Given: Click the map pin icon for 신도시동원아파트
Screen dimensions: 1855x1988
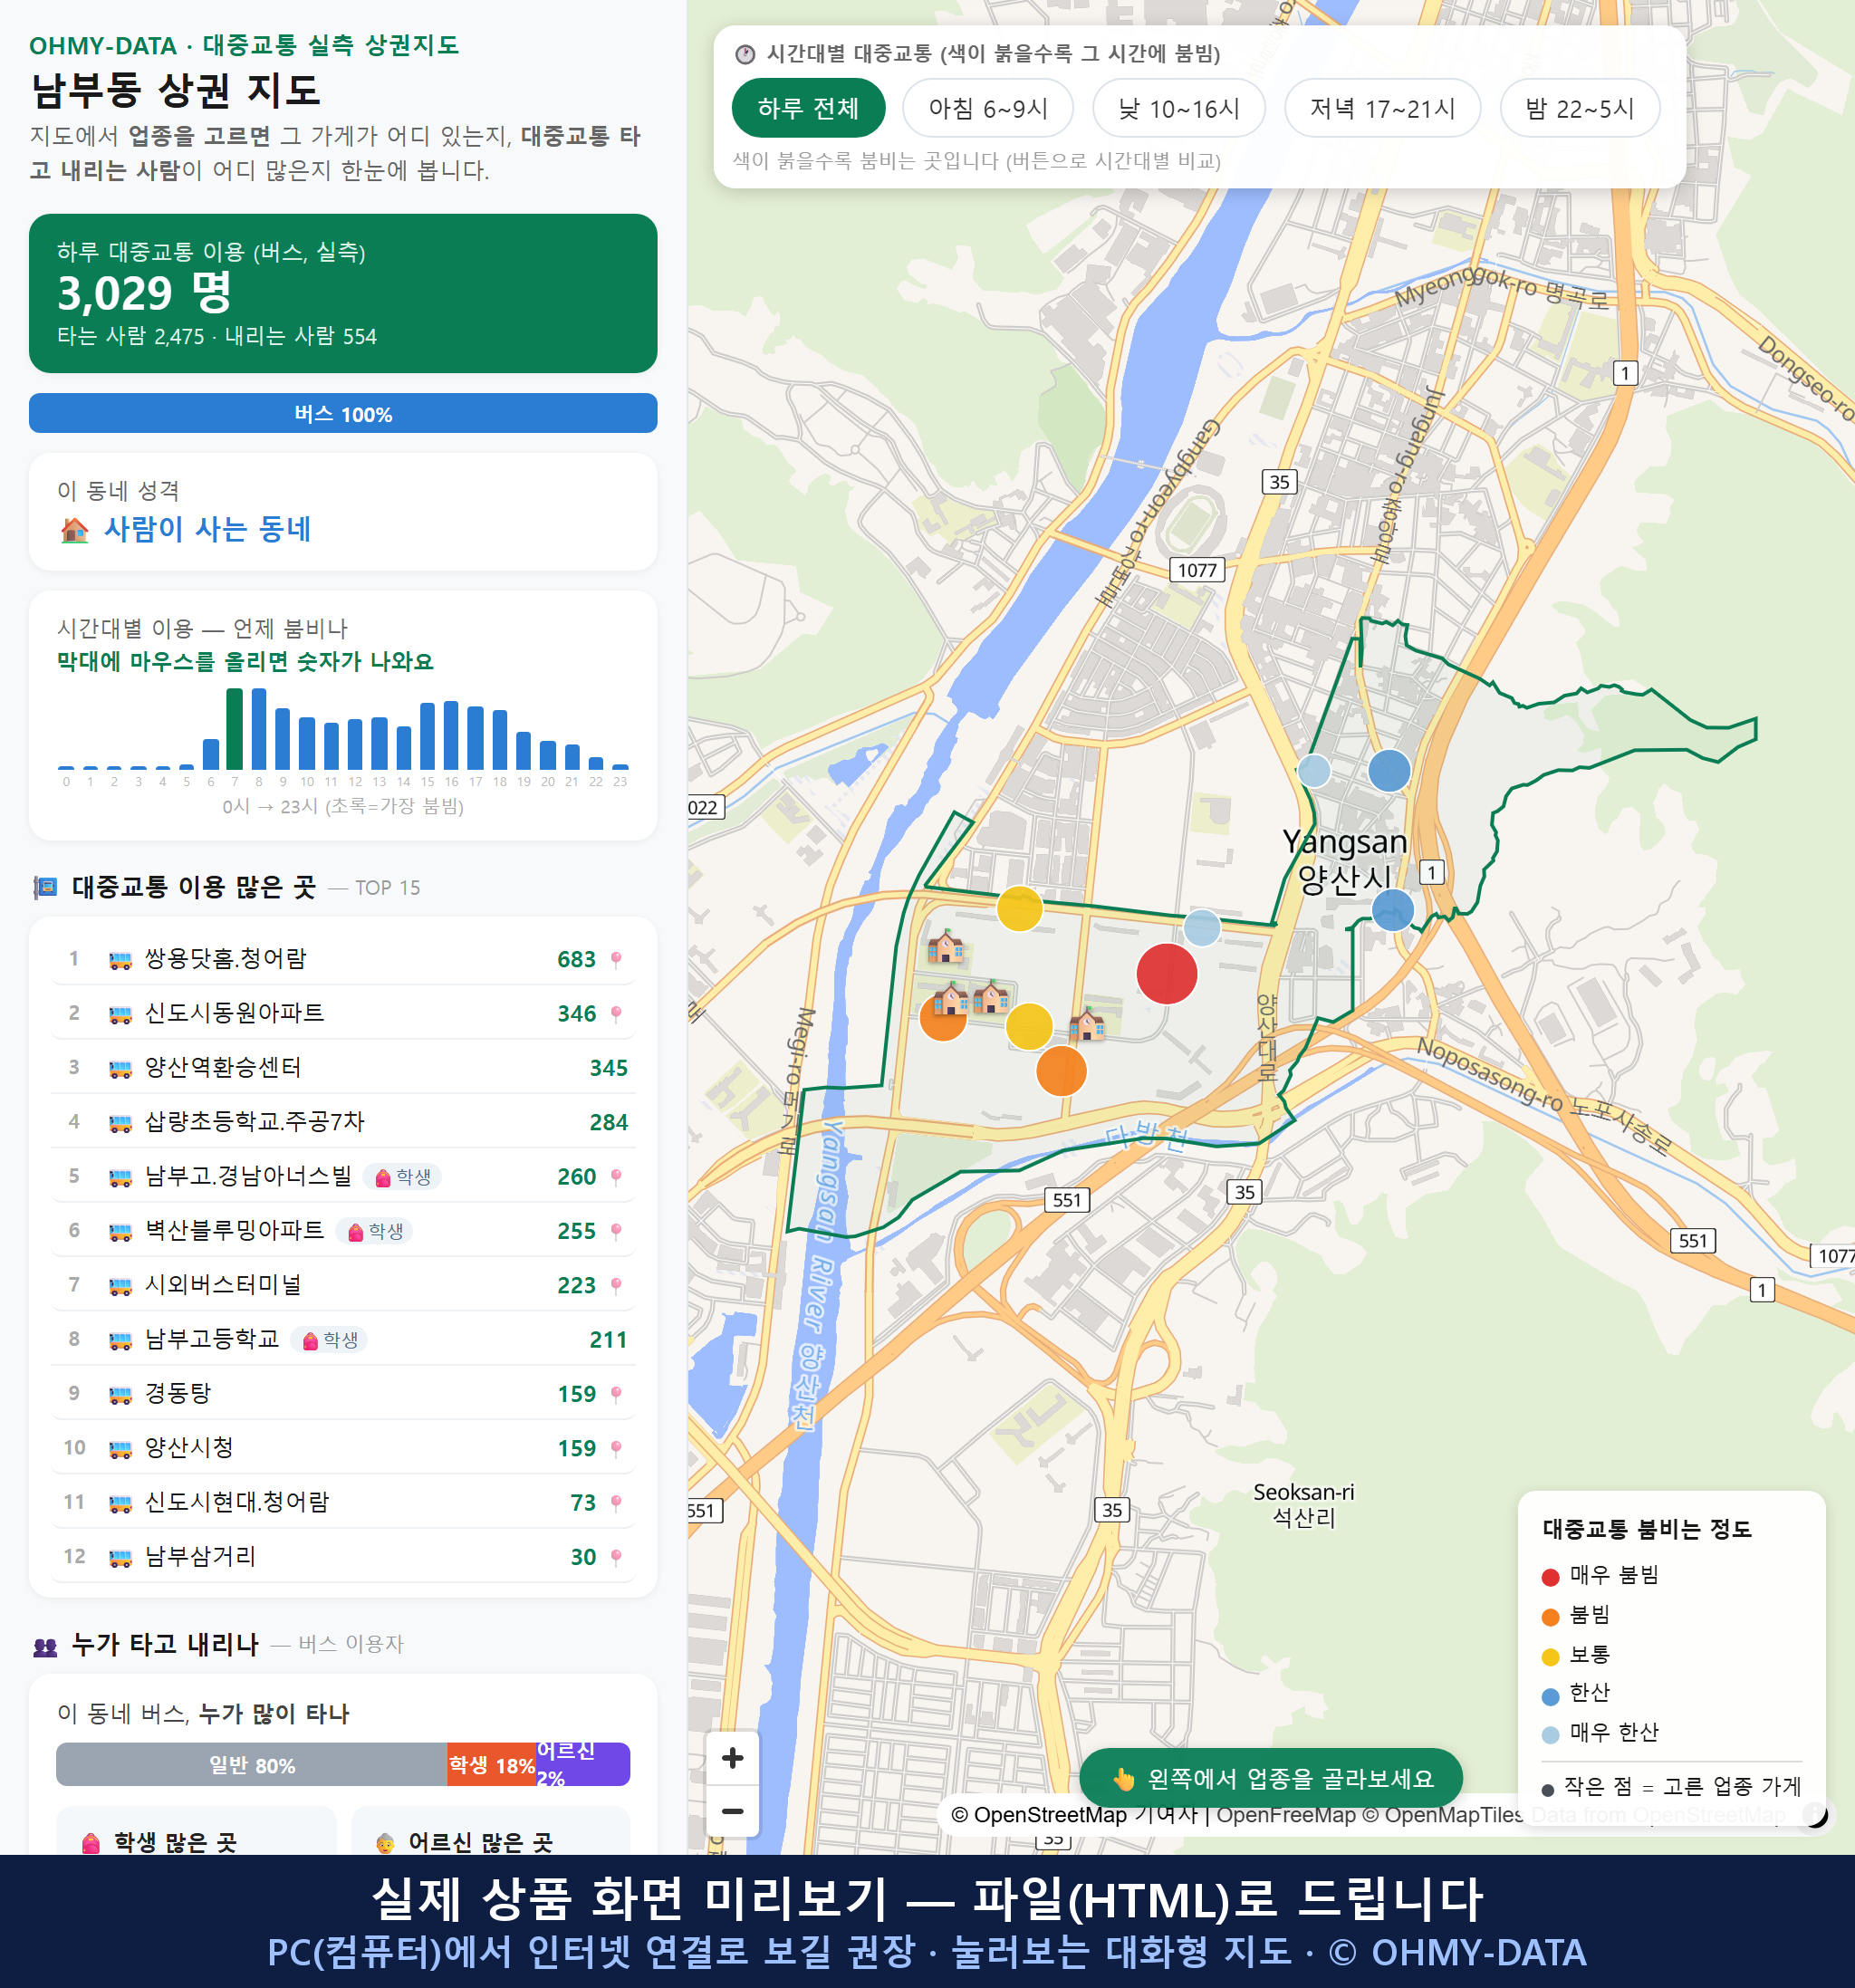Looking at the screenshot, I should click(616, 1014).
